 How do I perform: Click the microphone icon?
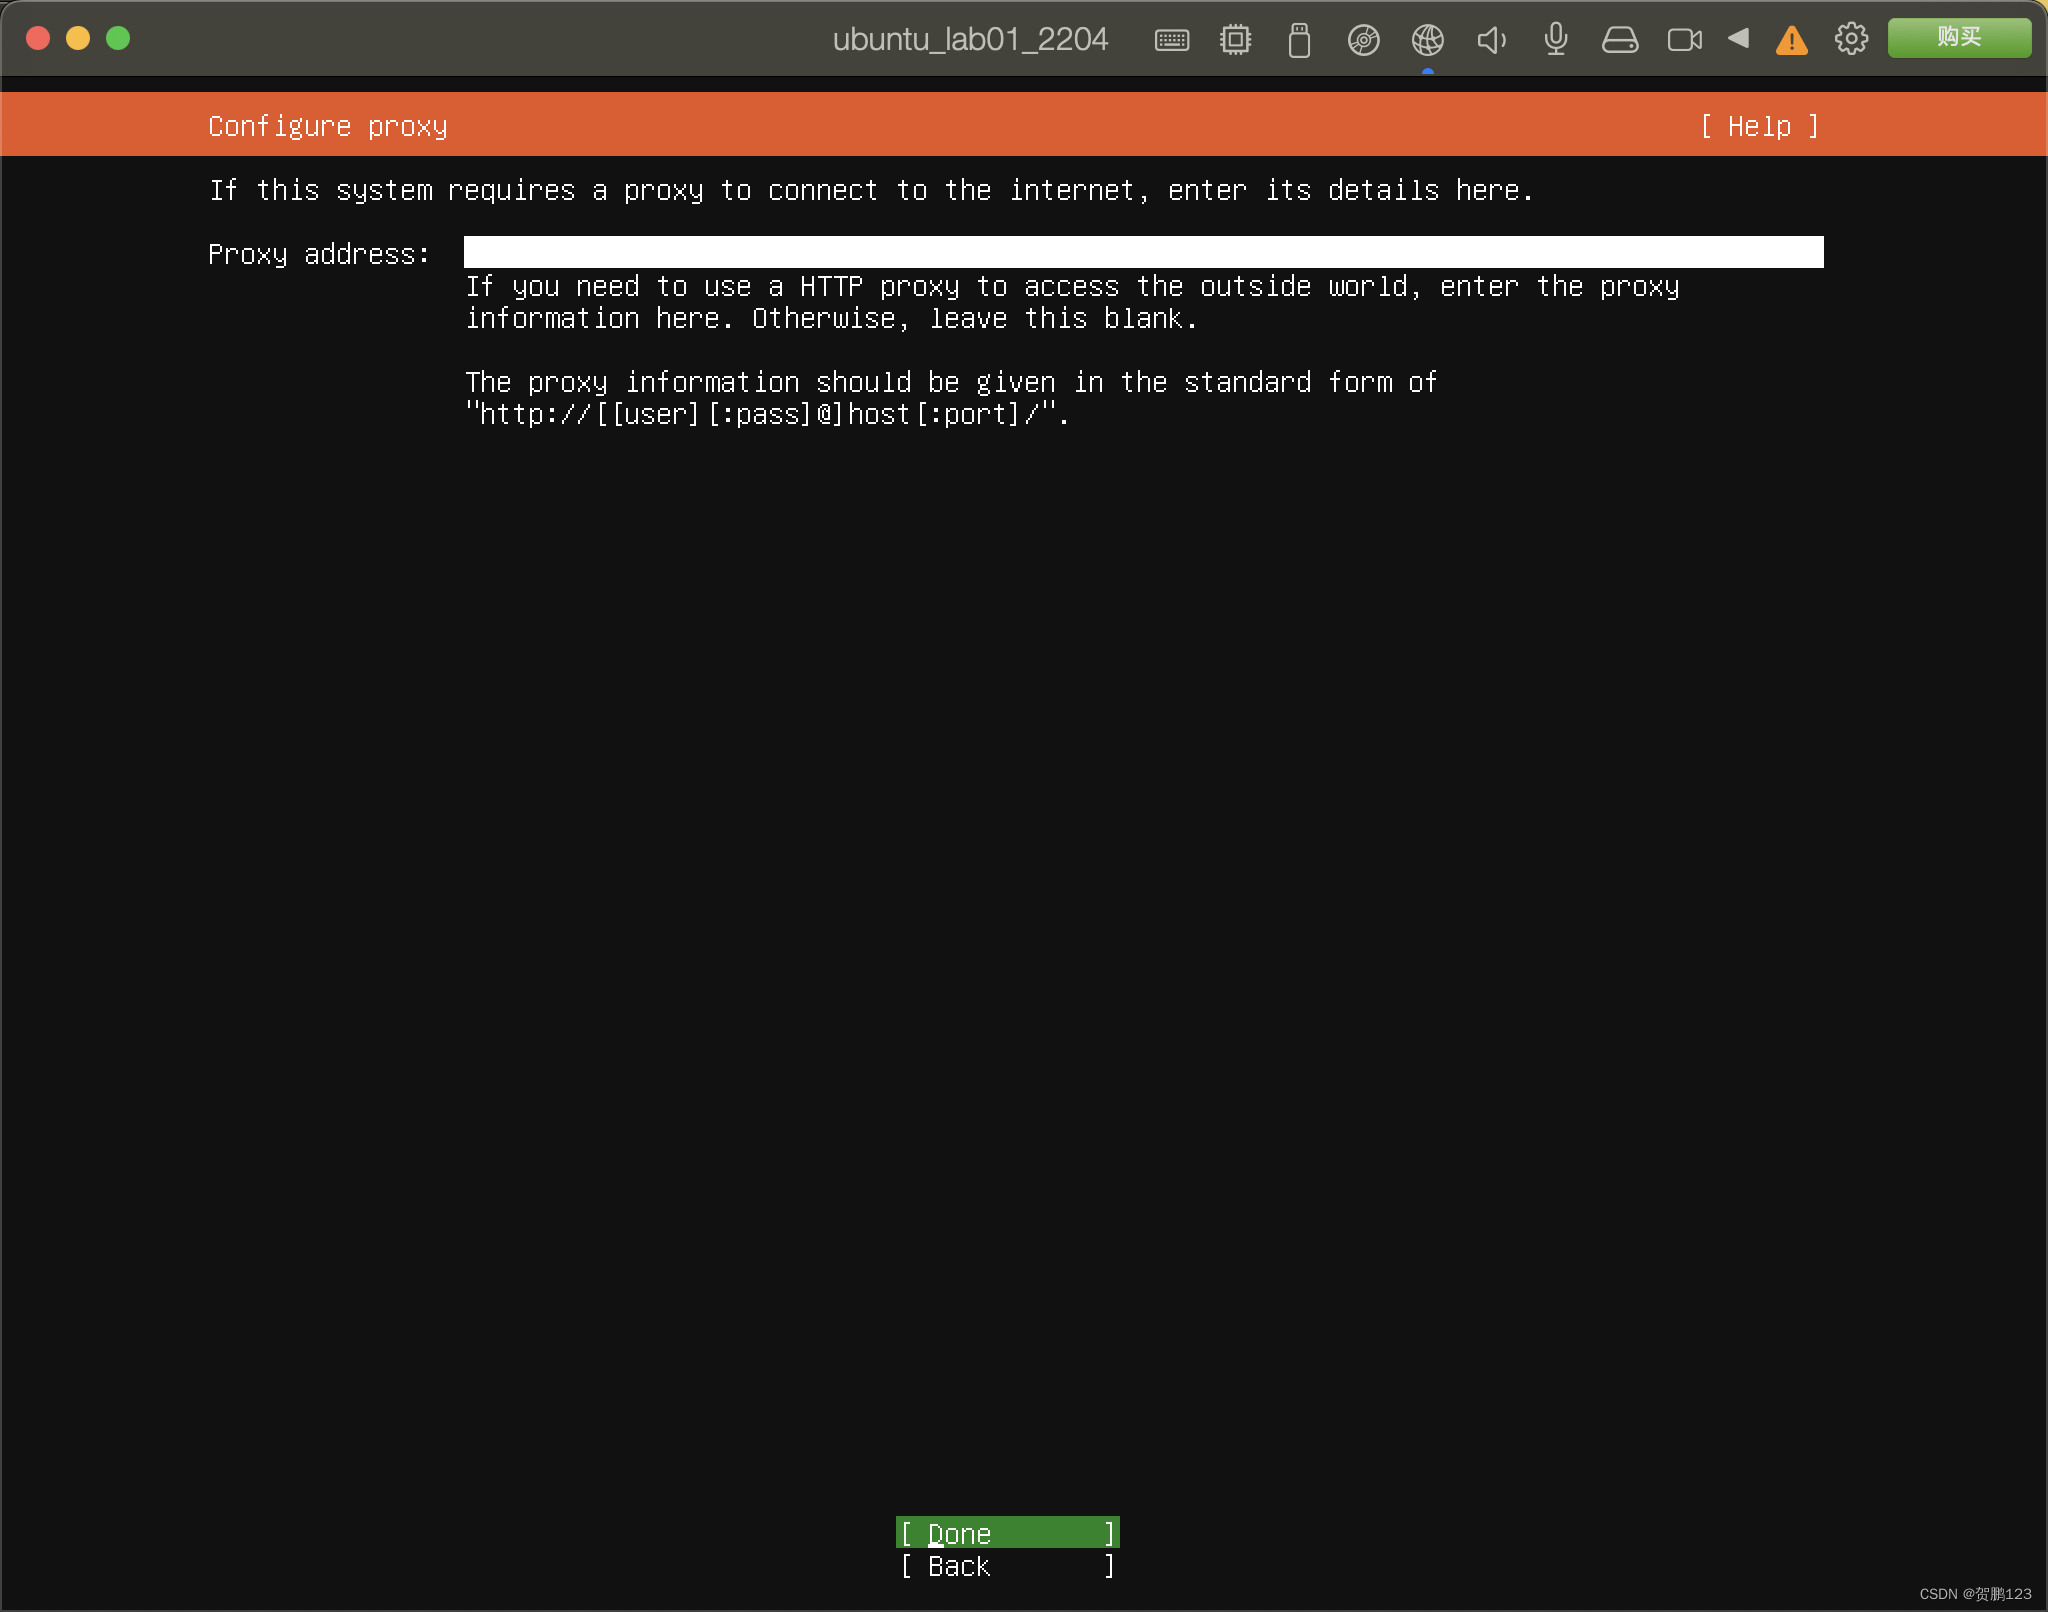coord(1555,40)
